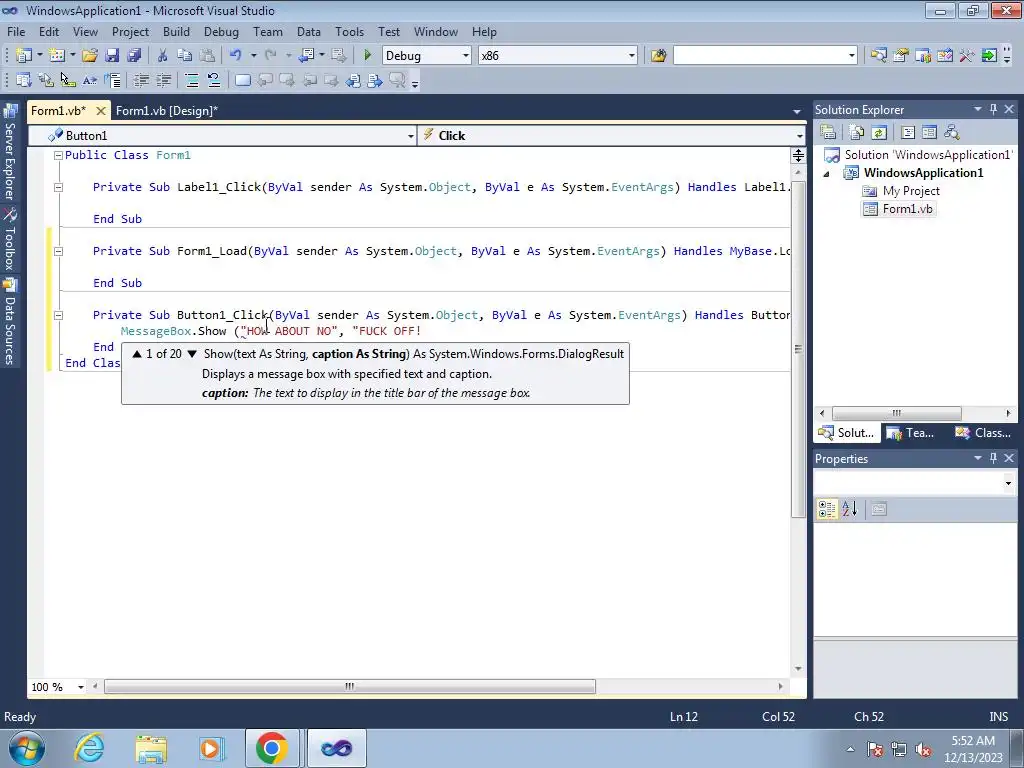
Task: Open Solution Explorer via top-right toolbar icon
Action: click(878, 56)
